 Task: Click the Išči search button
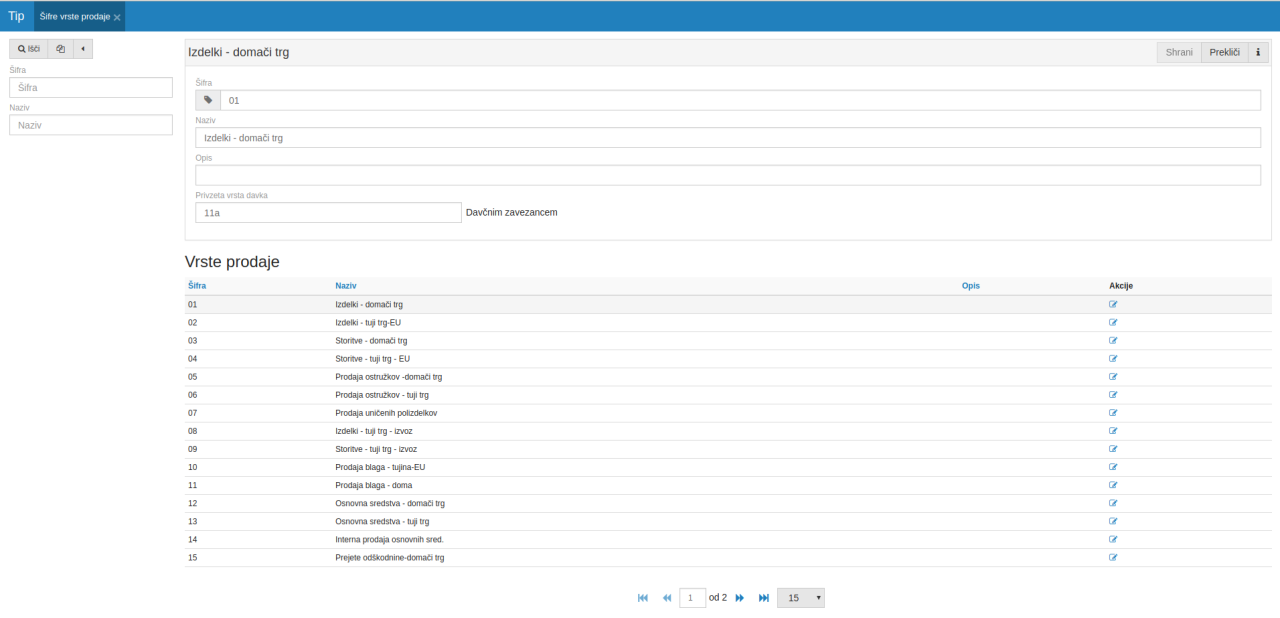tap(29, 49)
